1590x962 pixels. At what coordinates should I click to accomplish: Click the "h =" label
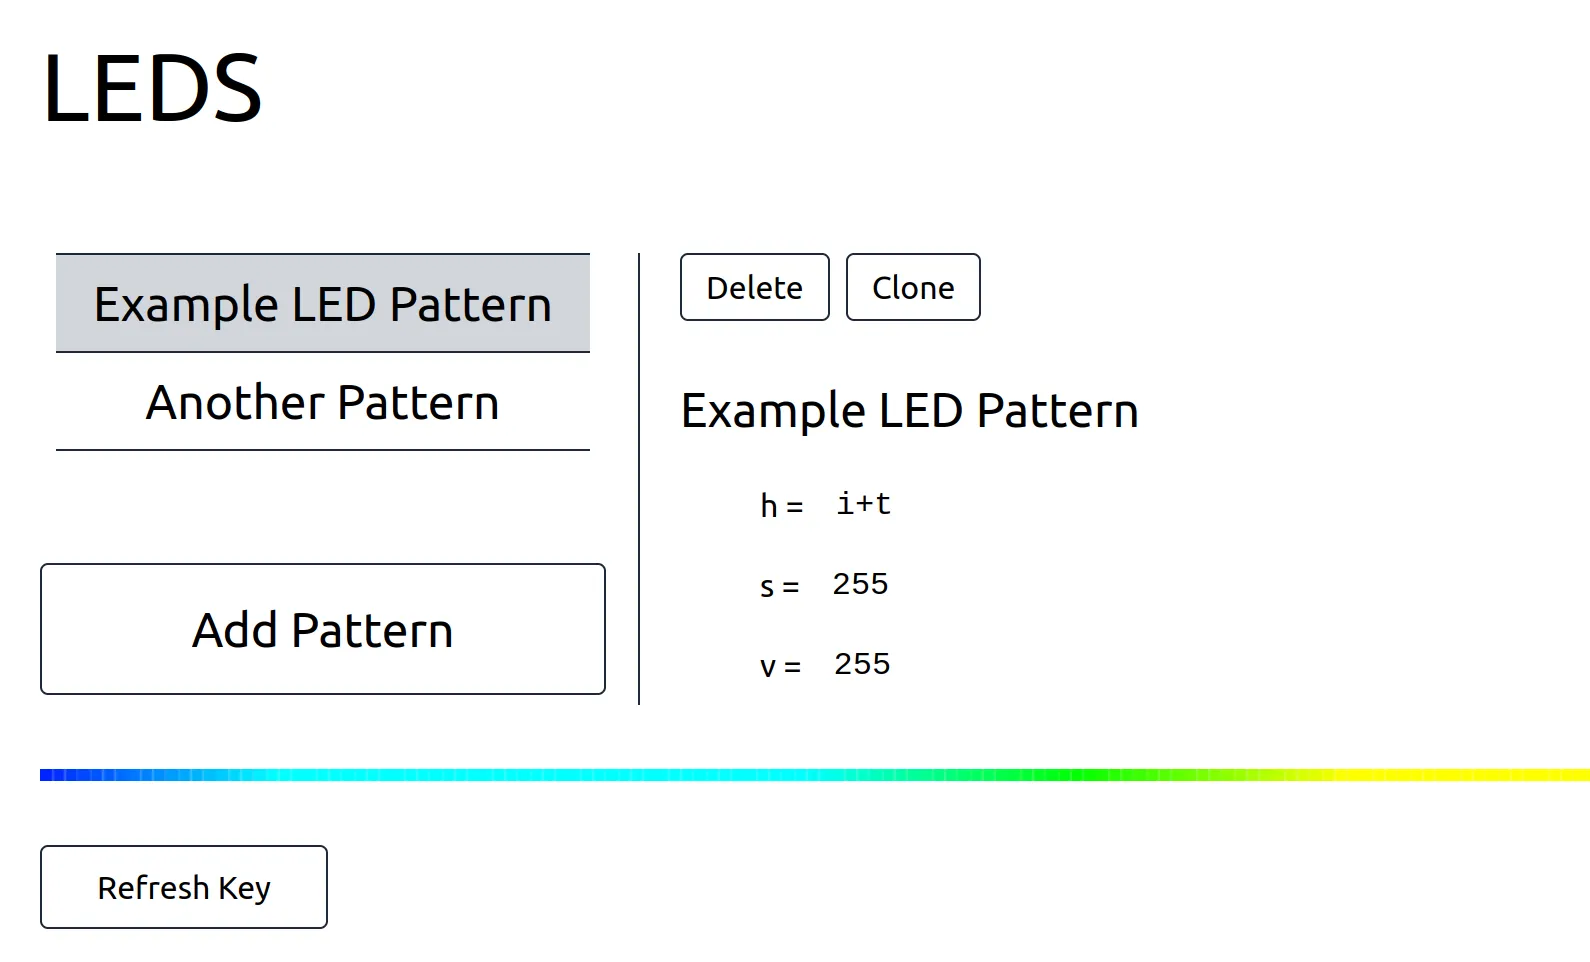pyautogui.click(x=781, y=507)
